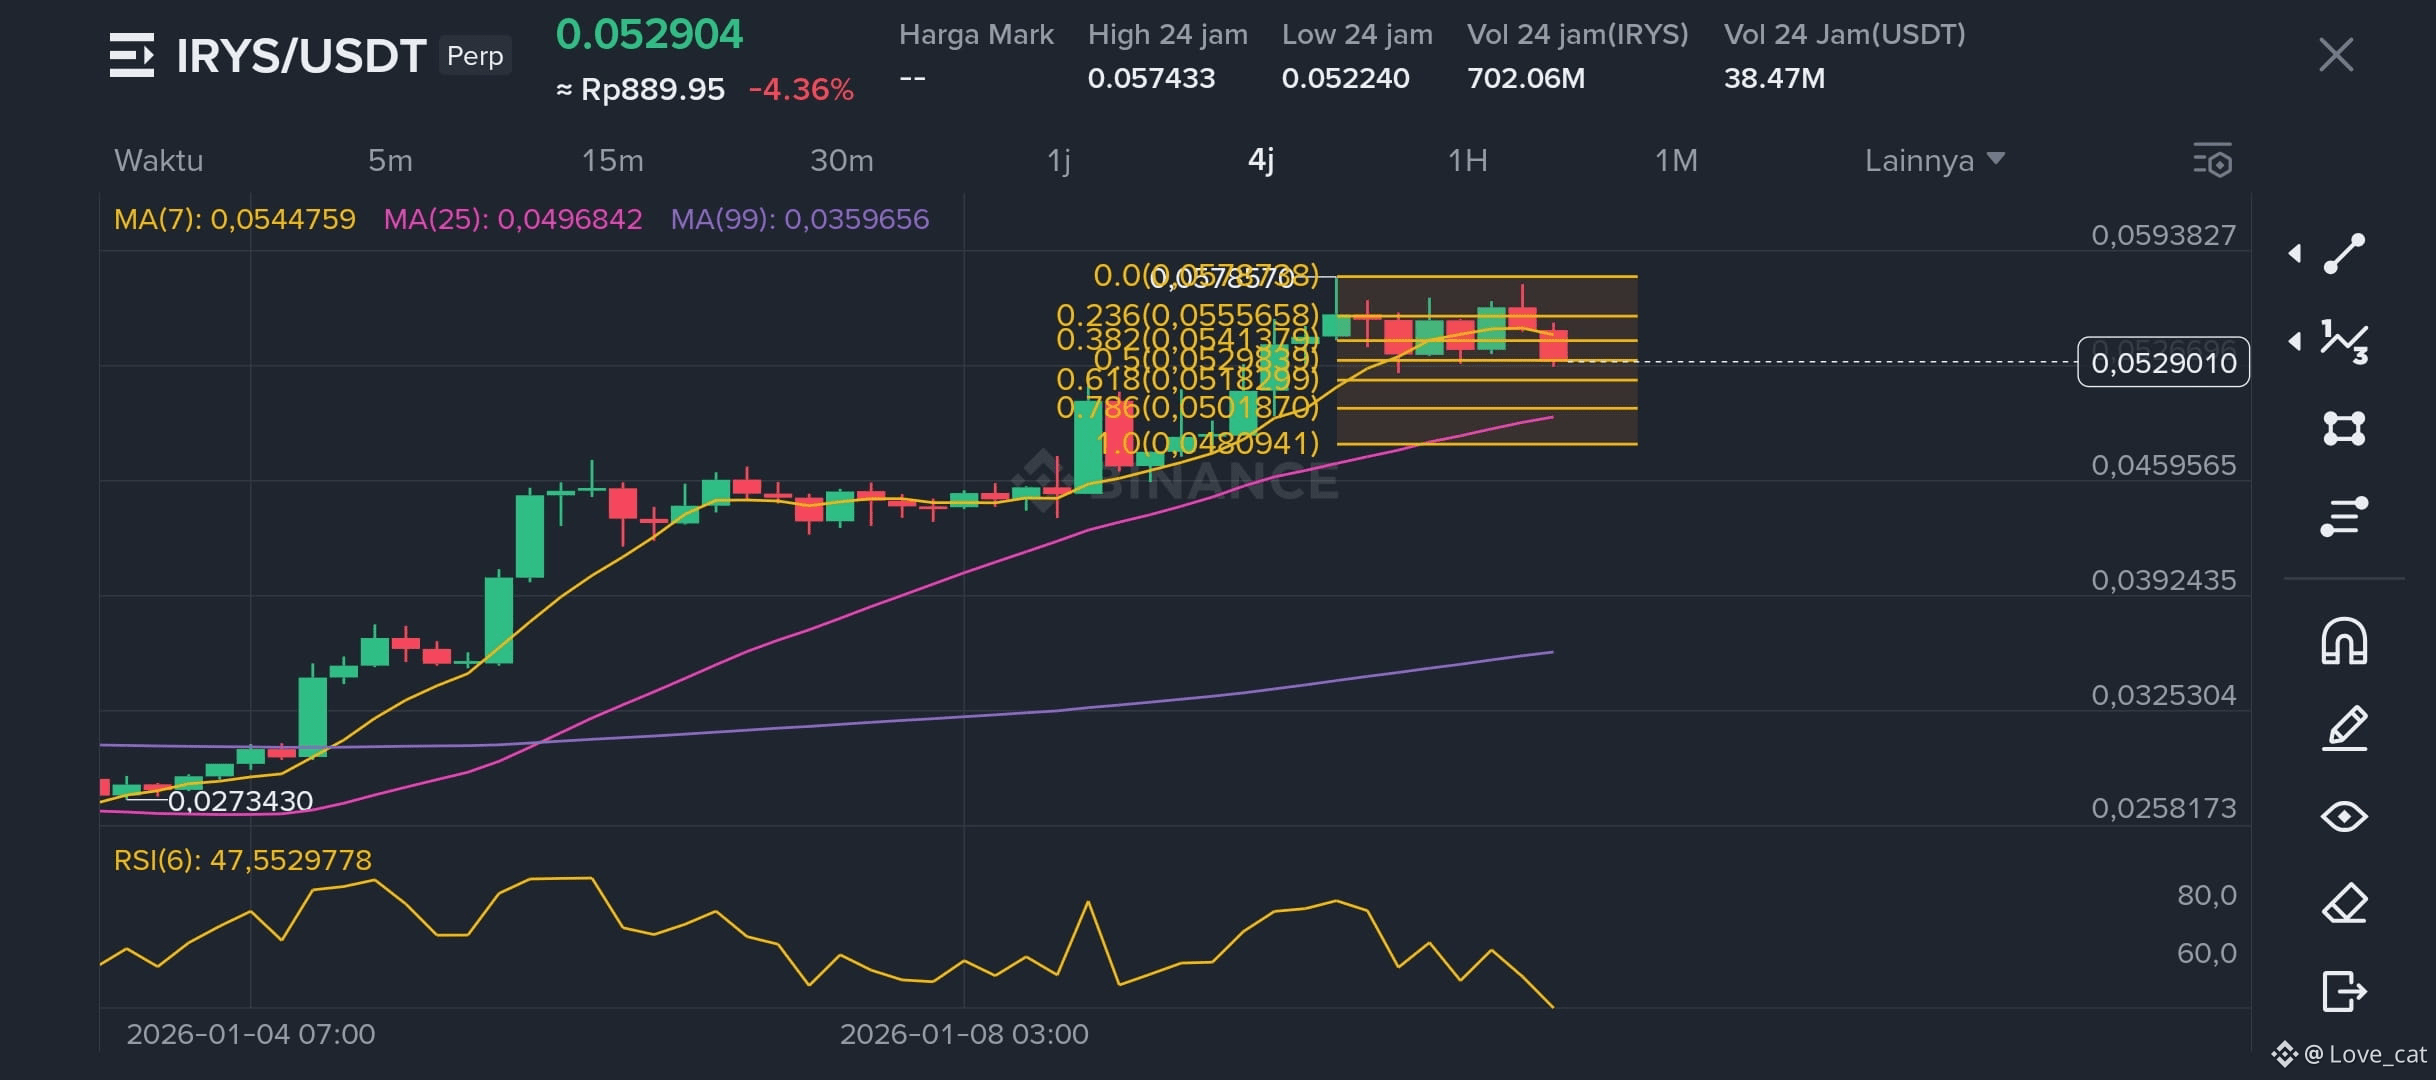Select the Elliott wave pattern tool
Image resolution: width=2436 pixels, height=1080 pixels.
click(2344, 341)
